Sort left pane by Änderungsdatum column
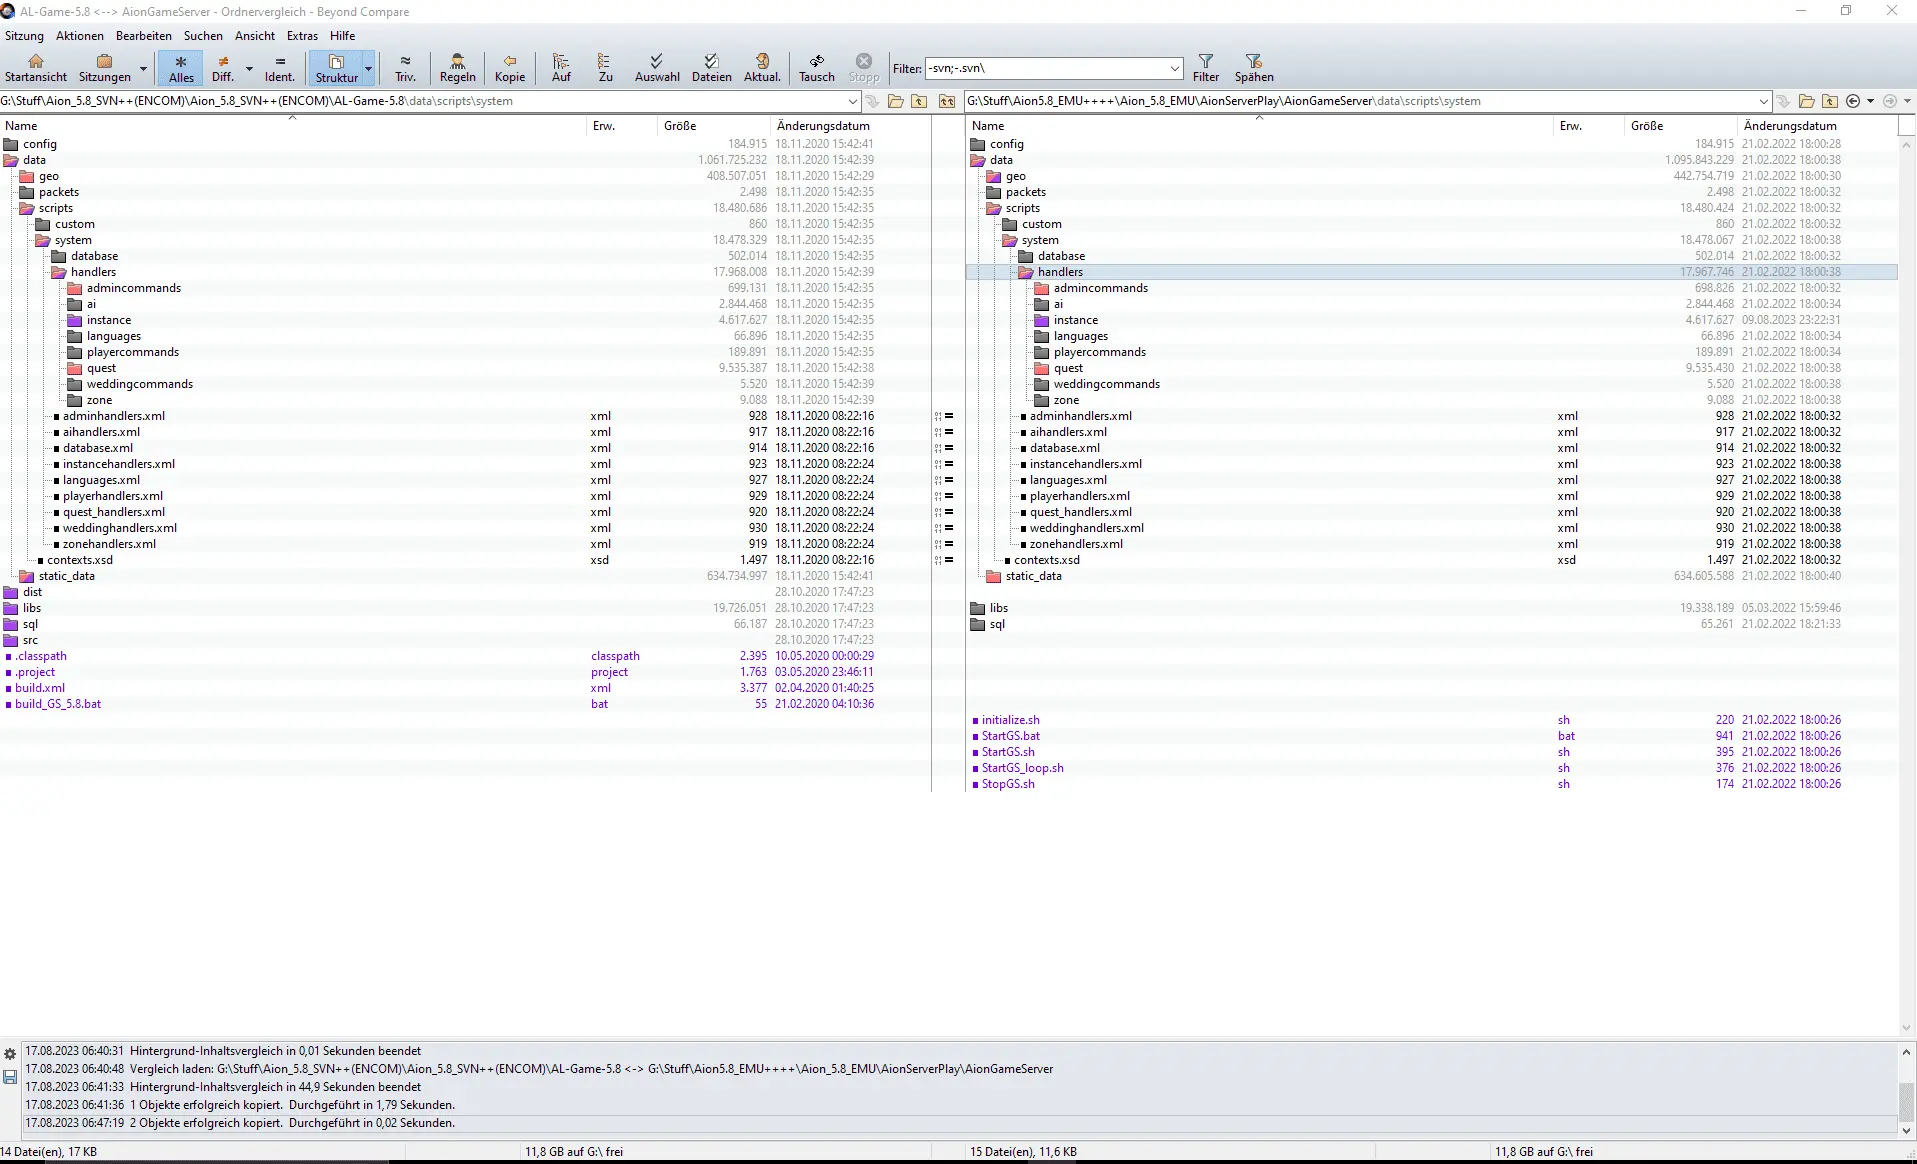Viewport: 1917px width, 1164px height. [823, 126]
